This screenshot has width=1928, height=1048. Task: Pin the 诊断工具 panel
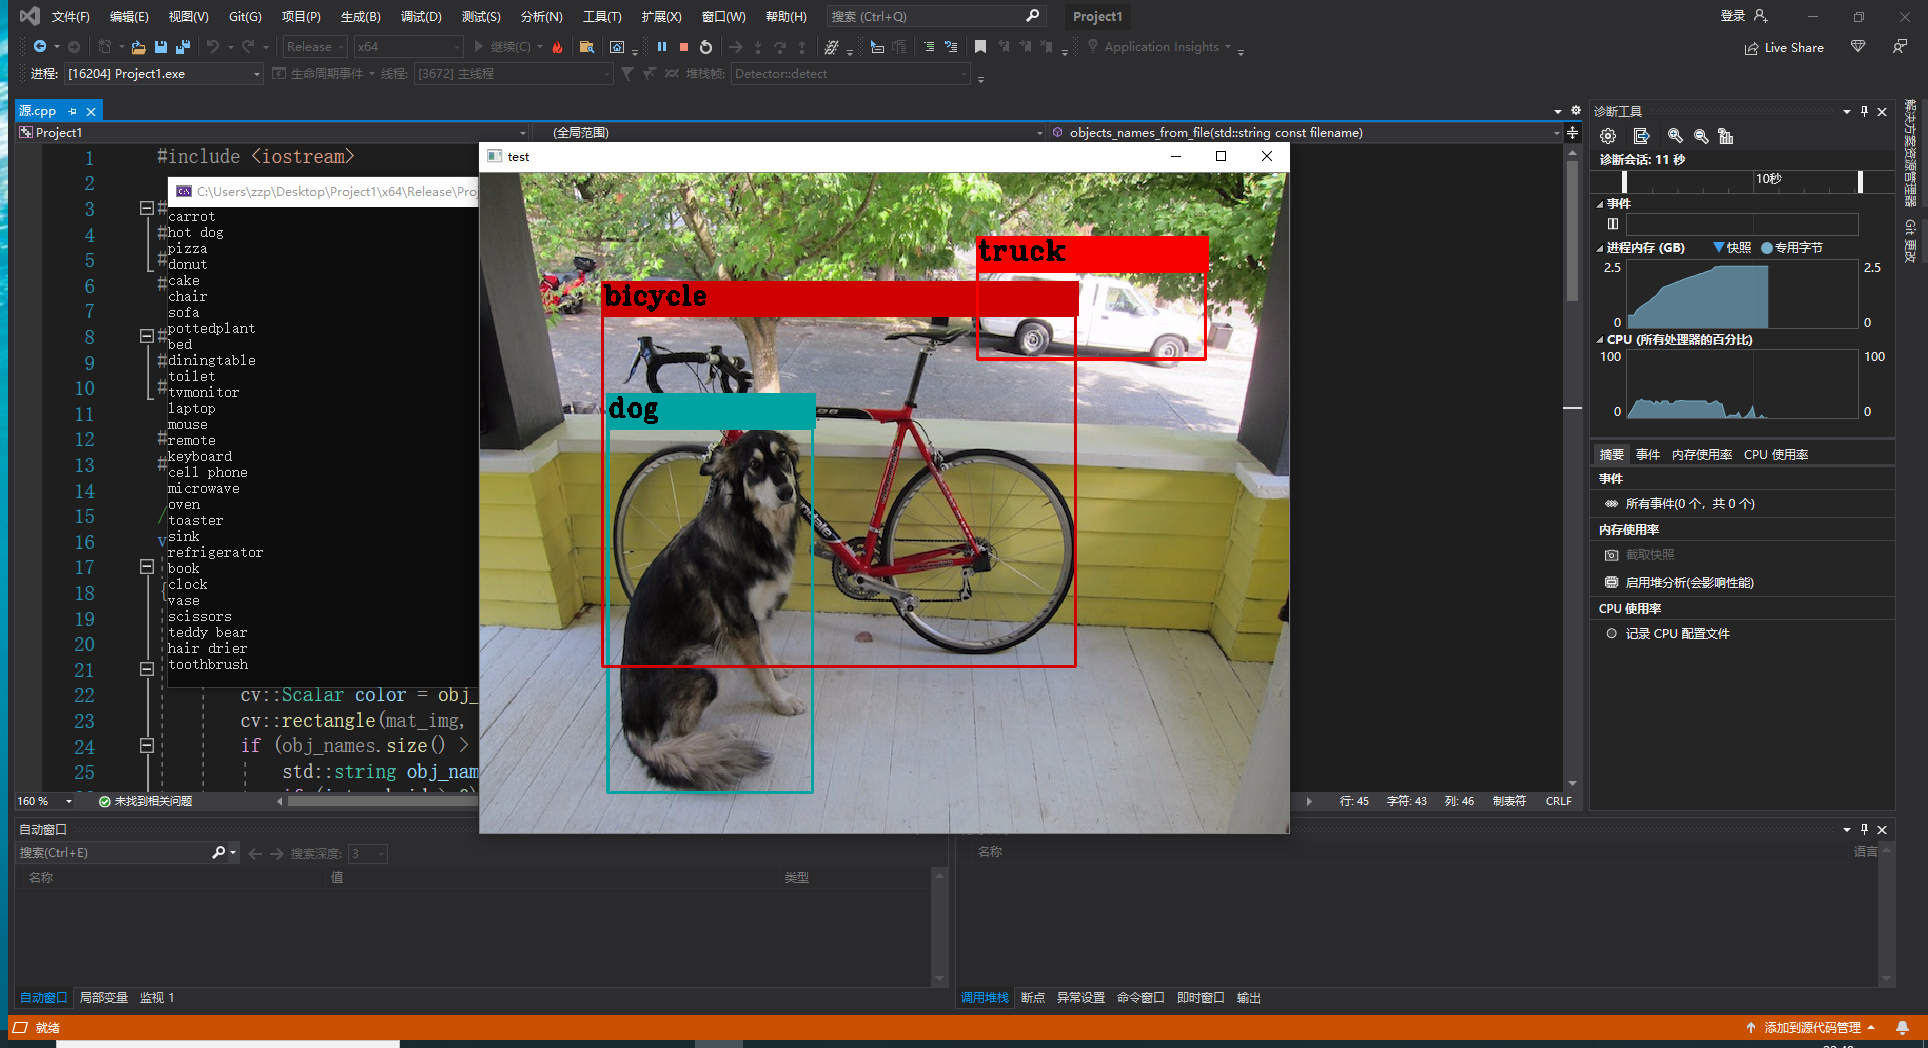(x=1862, y=111)
